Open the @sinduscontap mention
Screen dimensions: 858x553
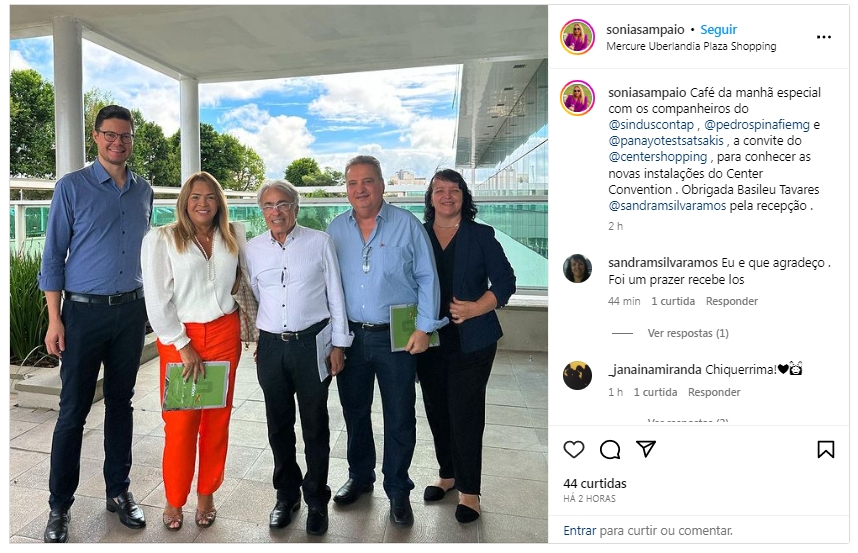[651, 125]
